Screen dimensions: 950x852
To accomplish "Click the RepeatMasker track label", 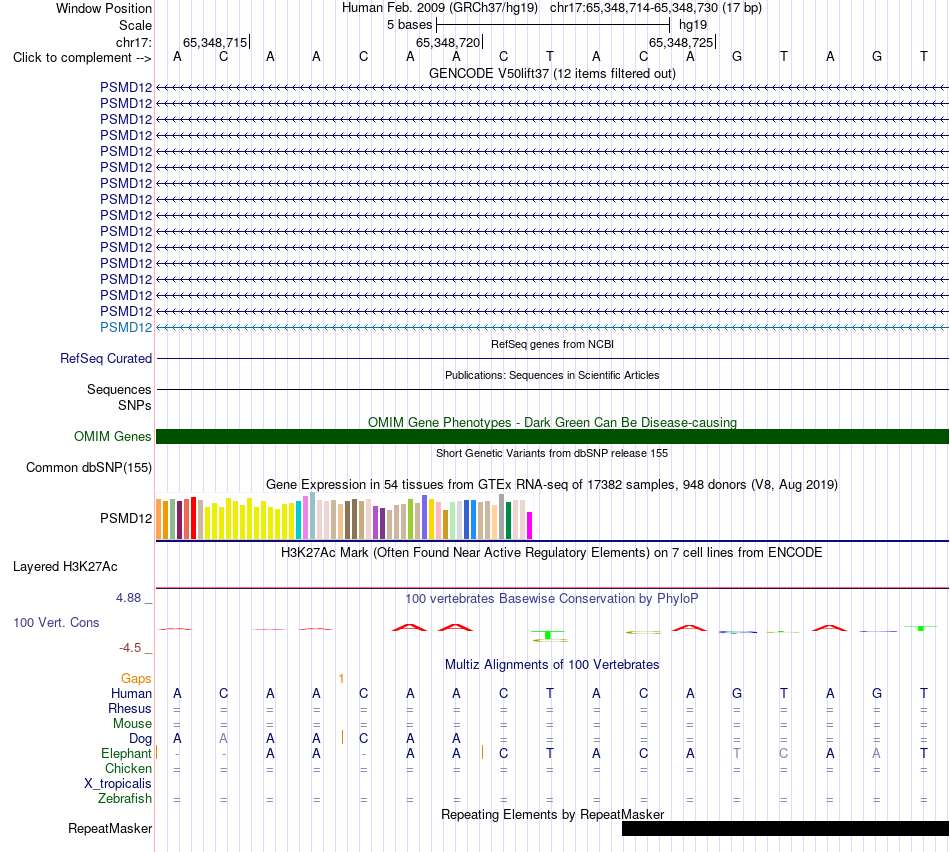I will (x=110, y=828).
